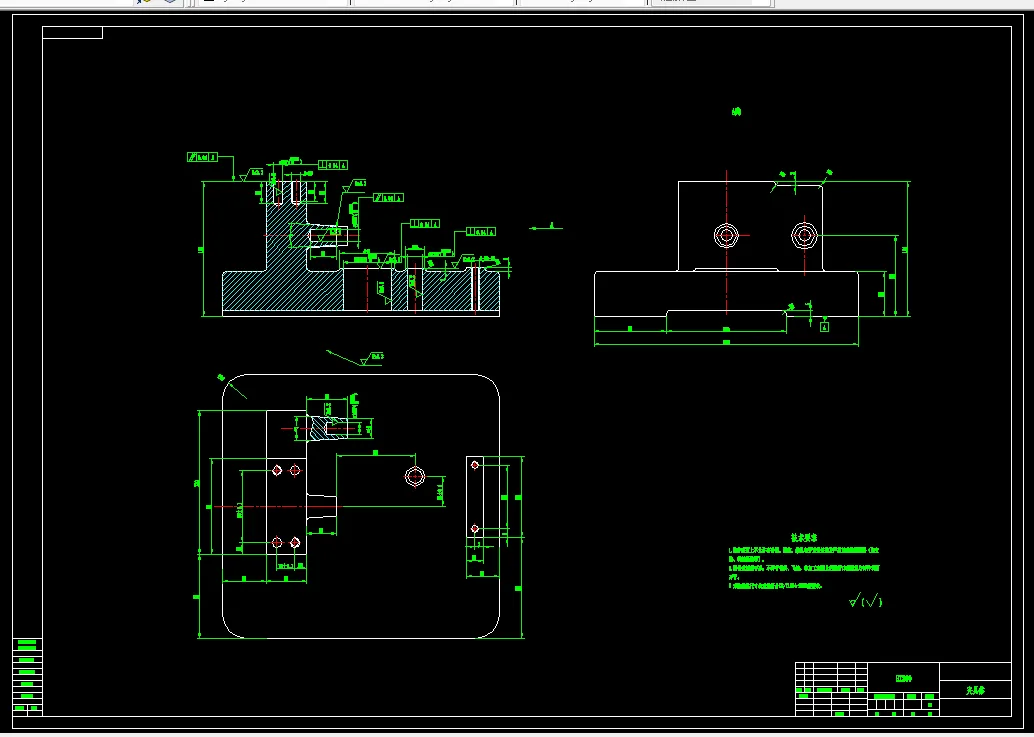Select the view label above the side view
Screen dimensions: 1034x737
coord(736,112)
